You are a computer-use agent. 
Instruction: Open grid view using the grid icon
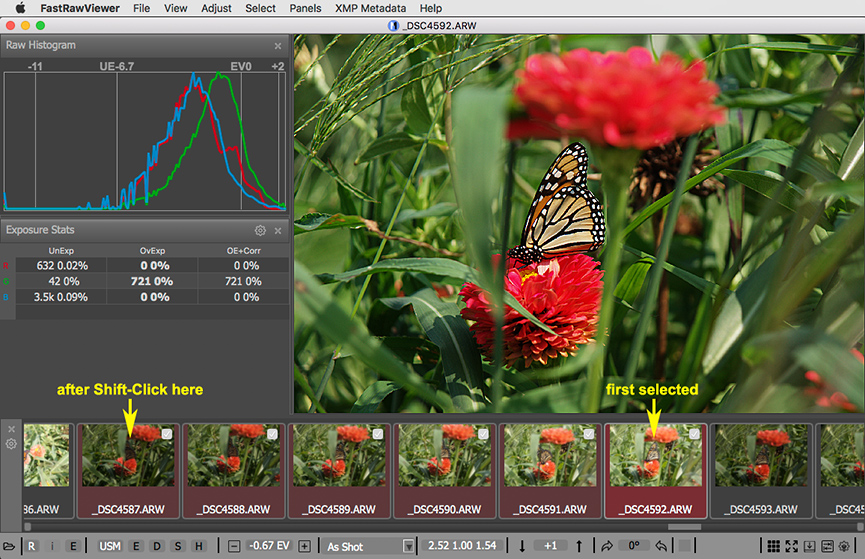coord(773,546)
